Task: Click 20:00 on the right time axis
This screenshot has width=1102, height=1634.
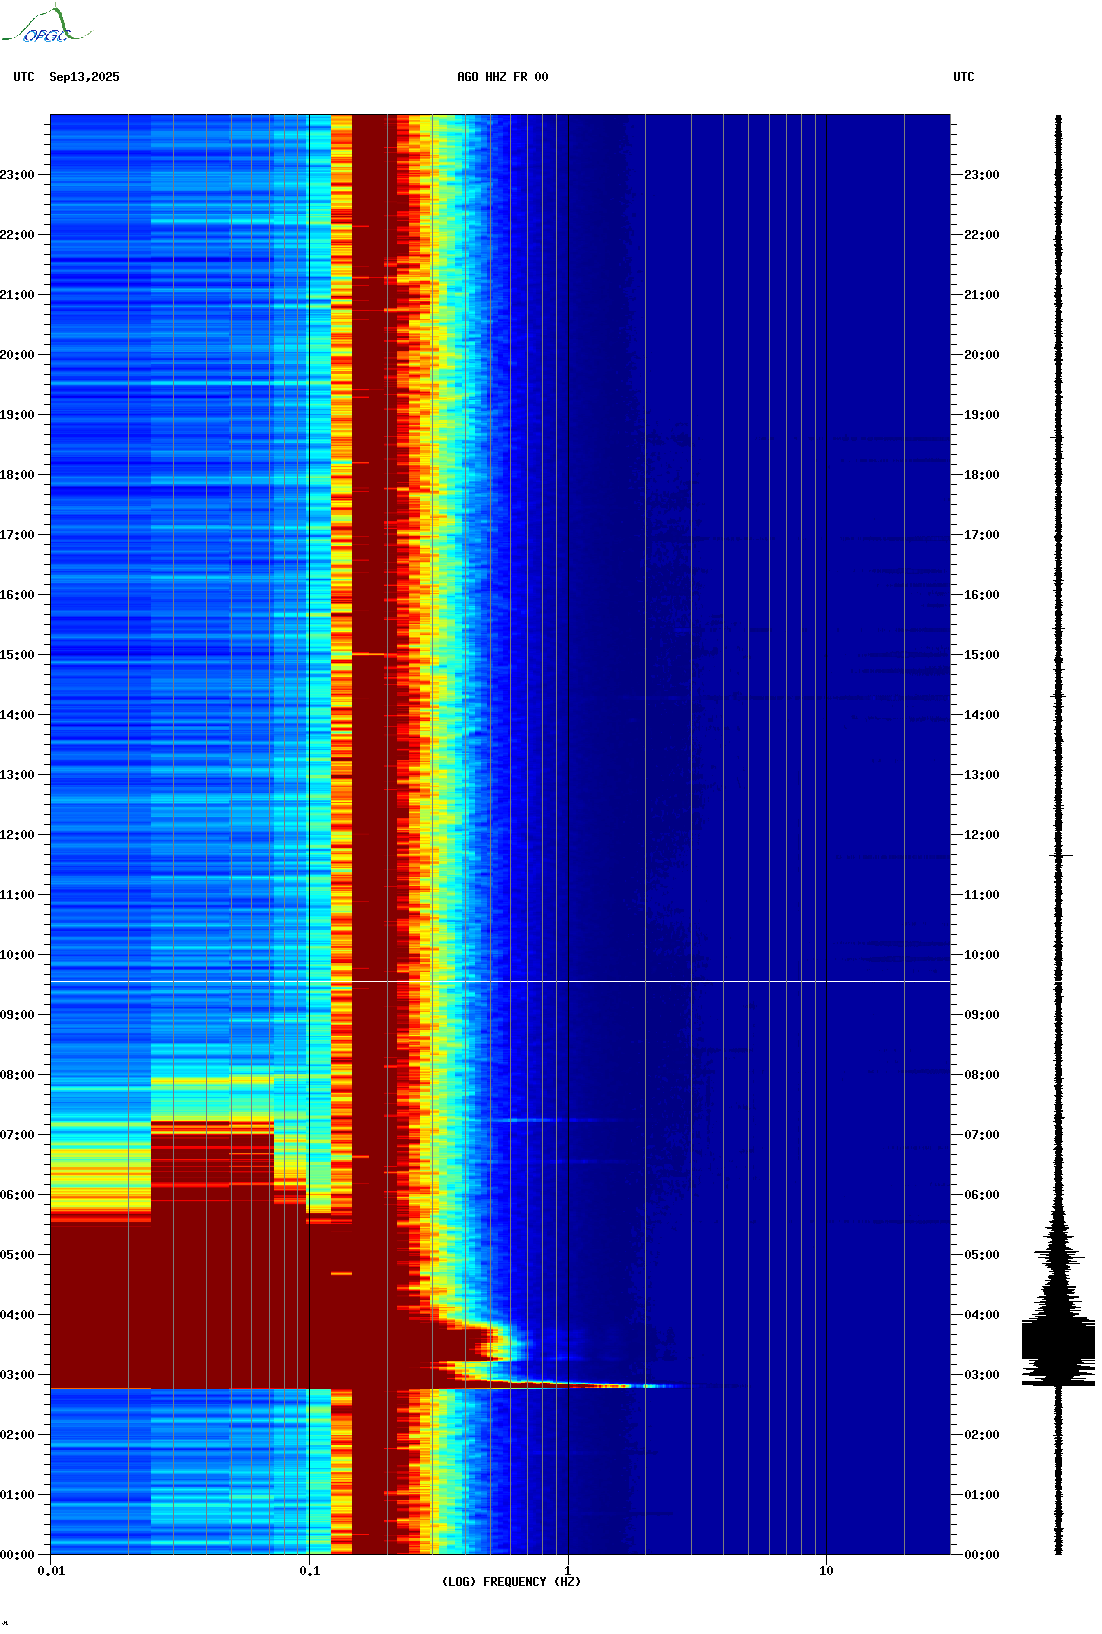Action: (x=982, y=355)
